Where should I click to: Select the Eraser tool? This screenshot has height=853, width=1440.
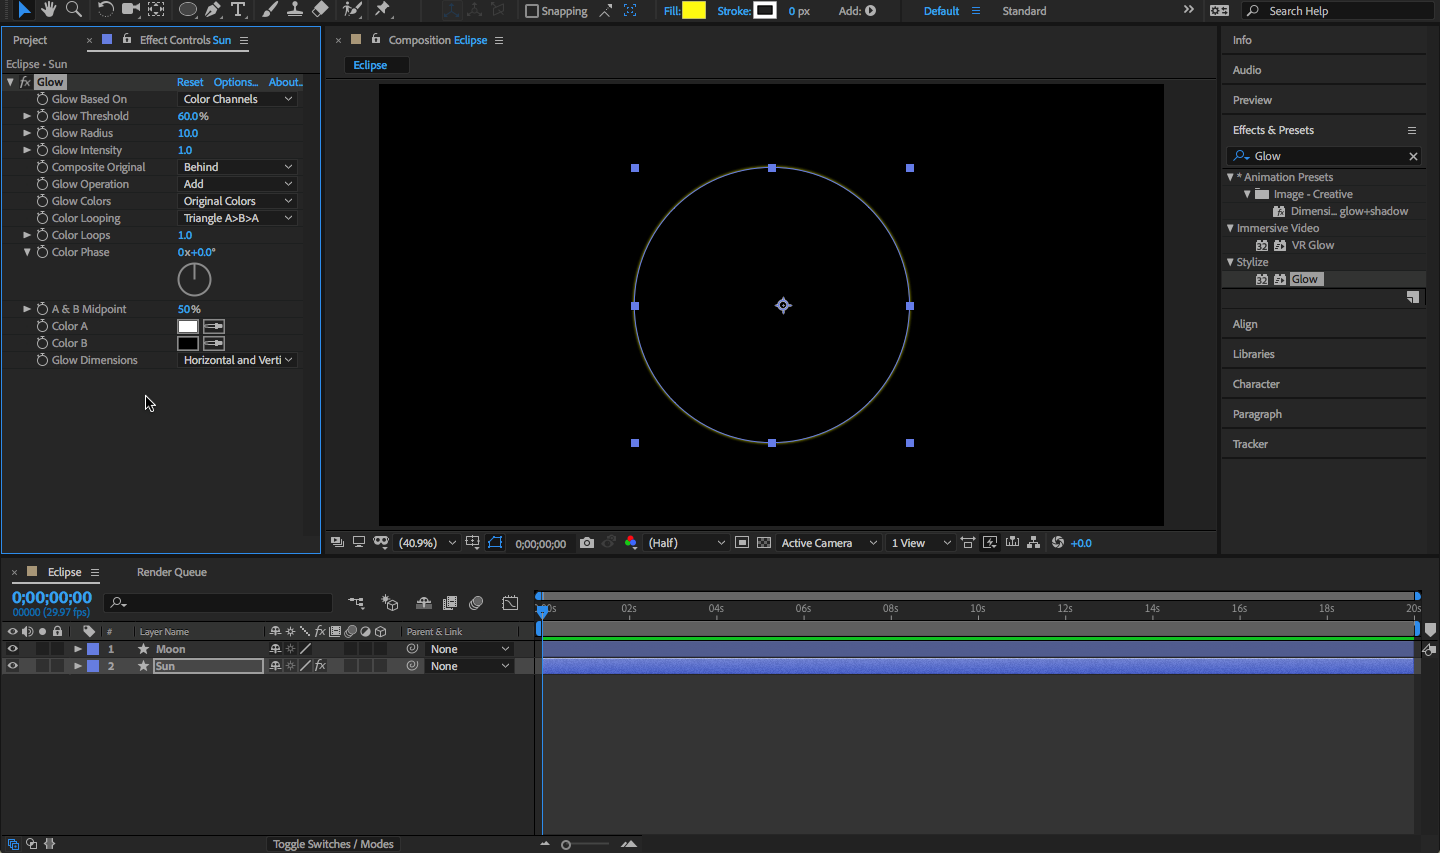320,10
